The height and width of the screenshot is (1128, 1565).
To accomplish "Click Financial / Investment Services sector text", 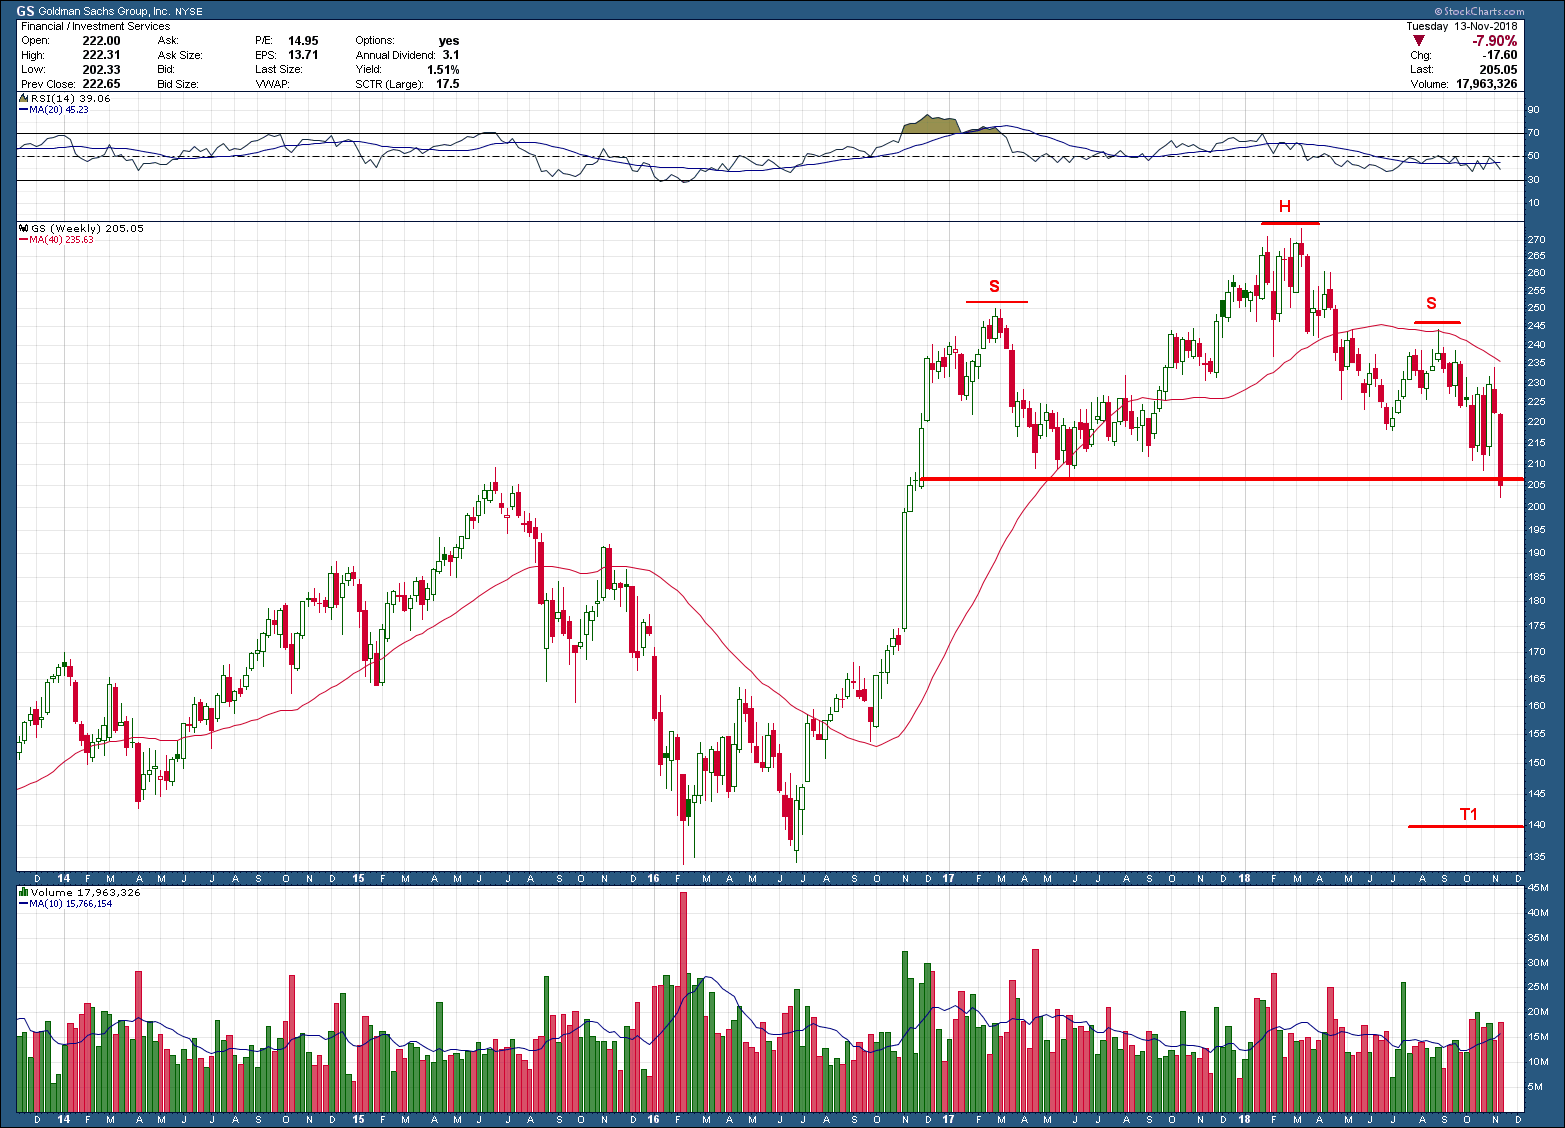I will point(95,26).
